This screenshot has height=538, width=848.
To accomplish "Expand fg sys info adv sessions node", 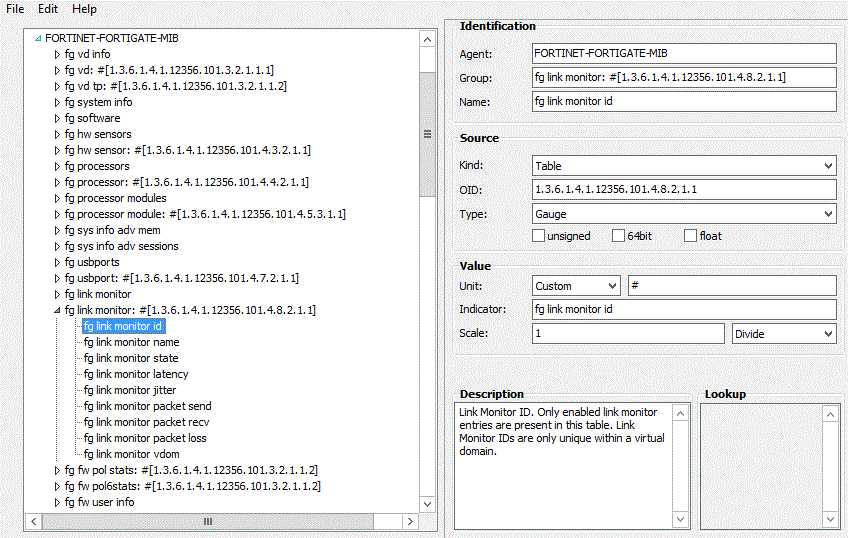I will pyautogui.click(x=57, y=246).
